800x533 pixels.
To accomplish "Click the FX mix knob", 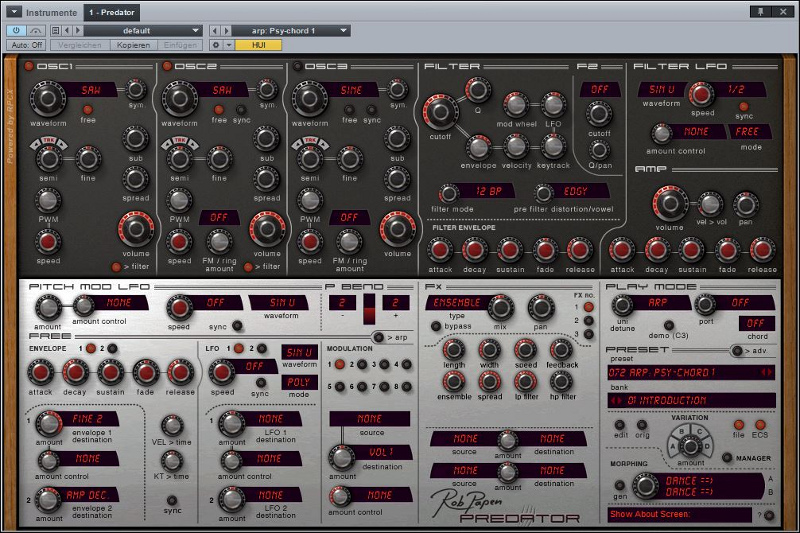I will click(501, 307).
